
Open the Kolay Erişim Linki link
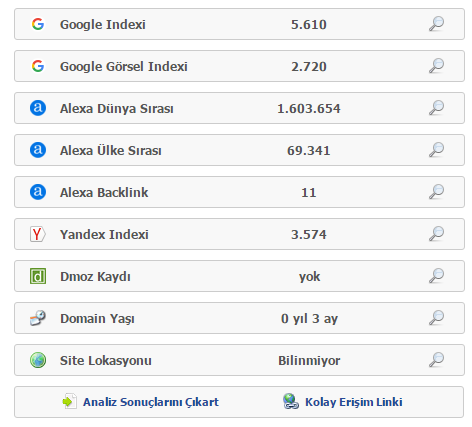354,402
